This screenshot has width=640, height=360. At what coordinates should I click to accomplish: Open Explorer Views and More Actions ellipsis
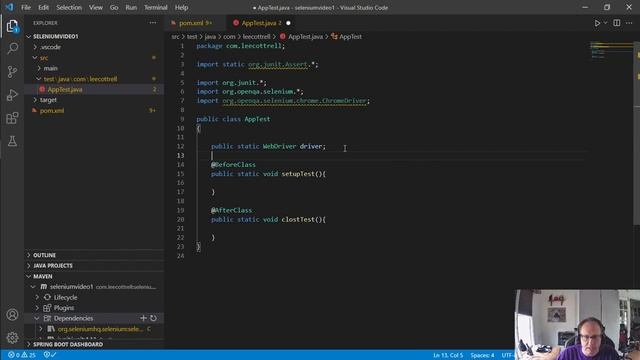click(153, 23)
